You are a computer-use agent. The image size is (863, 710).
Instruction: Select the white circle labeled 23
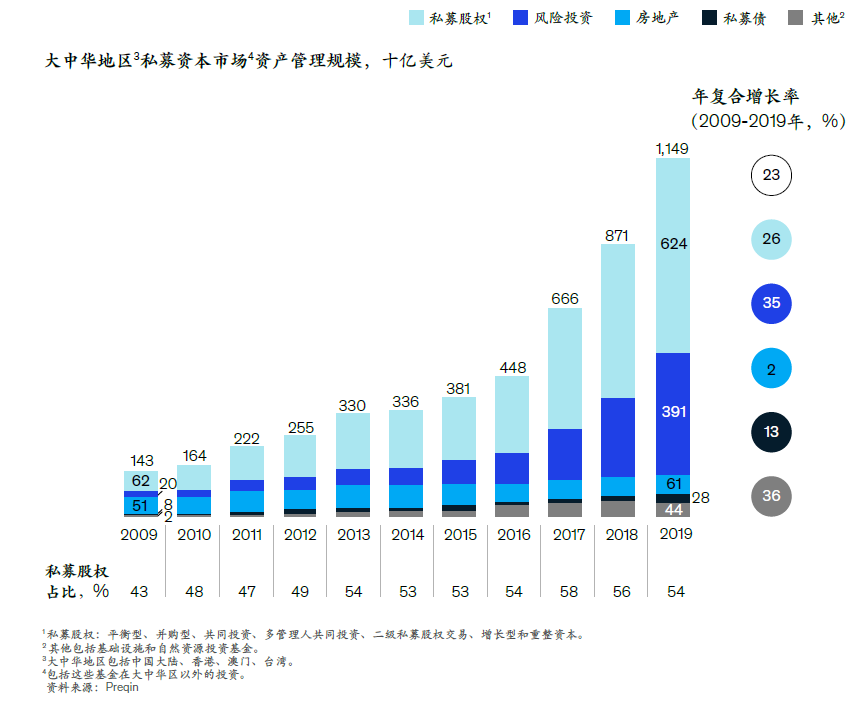771,175
